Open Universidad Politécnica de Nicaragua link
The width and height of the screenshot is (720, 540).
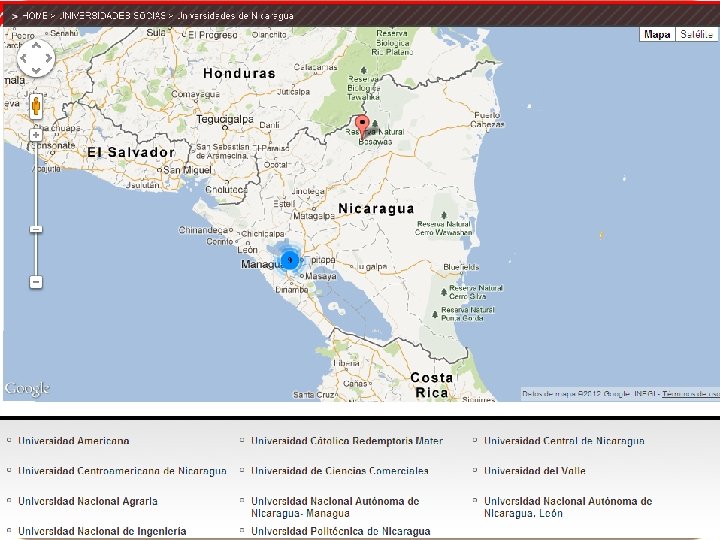click(x=341, y=531)
